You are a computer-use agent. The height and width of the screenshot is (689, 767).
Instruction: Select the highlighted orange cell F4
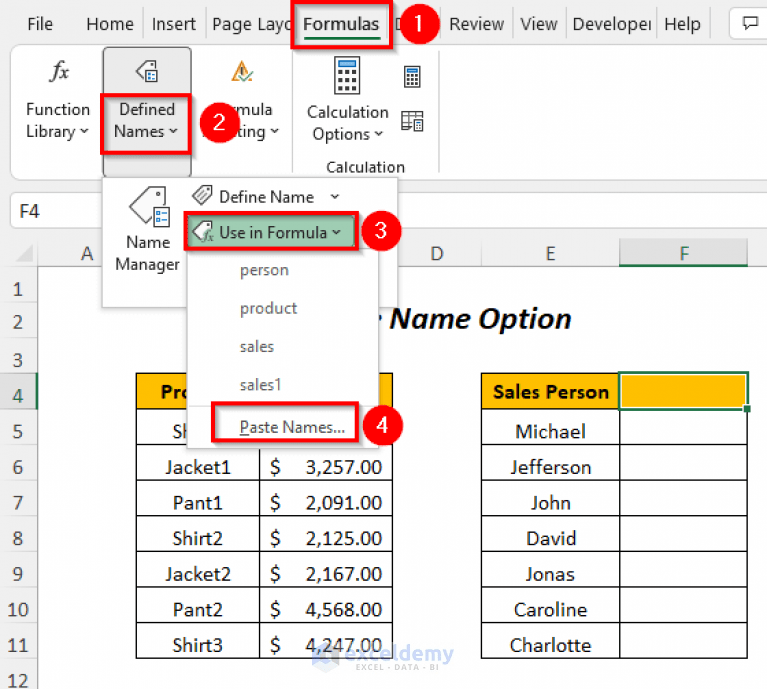[x=683, y=391]
